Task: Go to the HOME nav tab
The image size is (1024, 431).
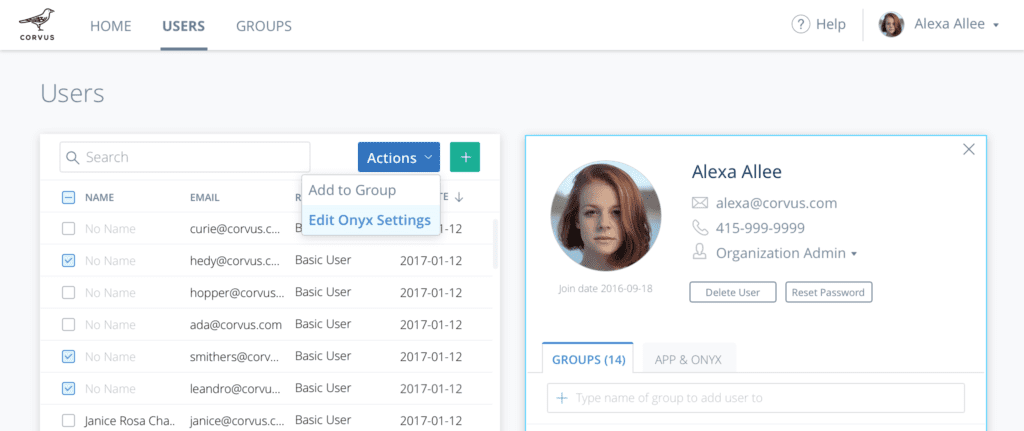Action: coord(110,26)
